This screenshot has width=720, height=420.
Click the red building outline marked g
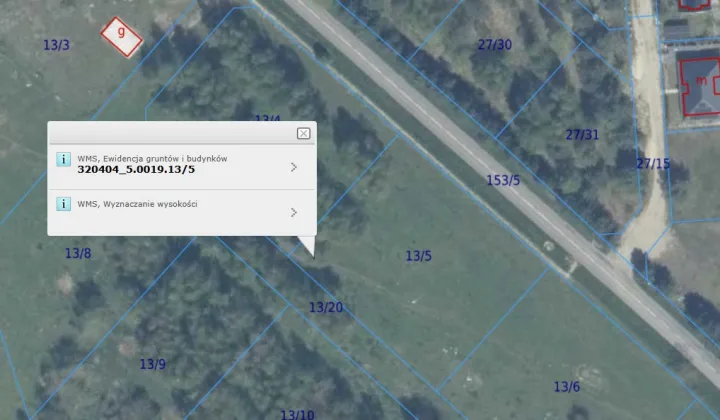pos(122,37)
